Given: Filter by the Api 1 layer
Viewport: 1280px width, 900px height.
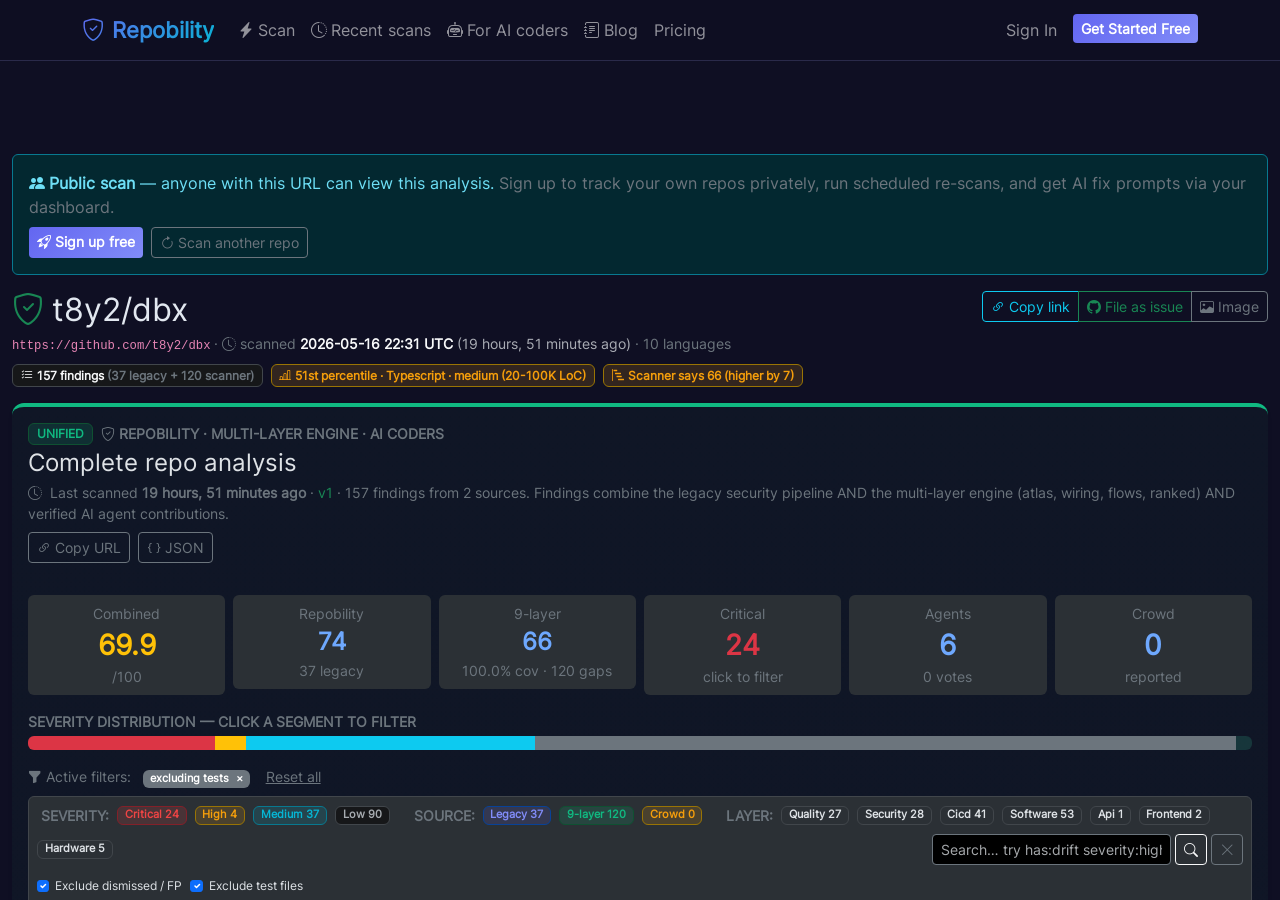Looking at the screenshot, I should [x=1110, y=815].
